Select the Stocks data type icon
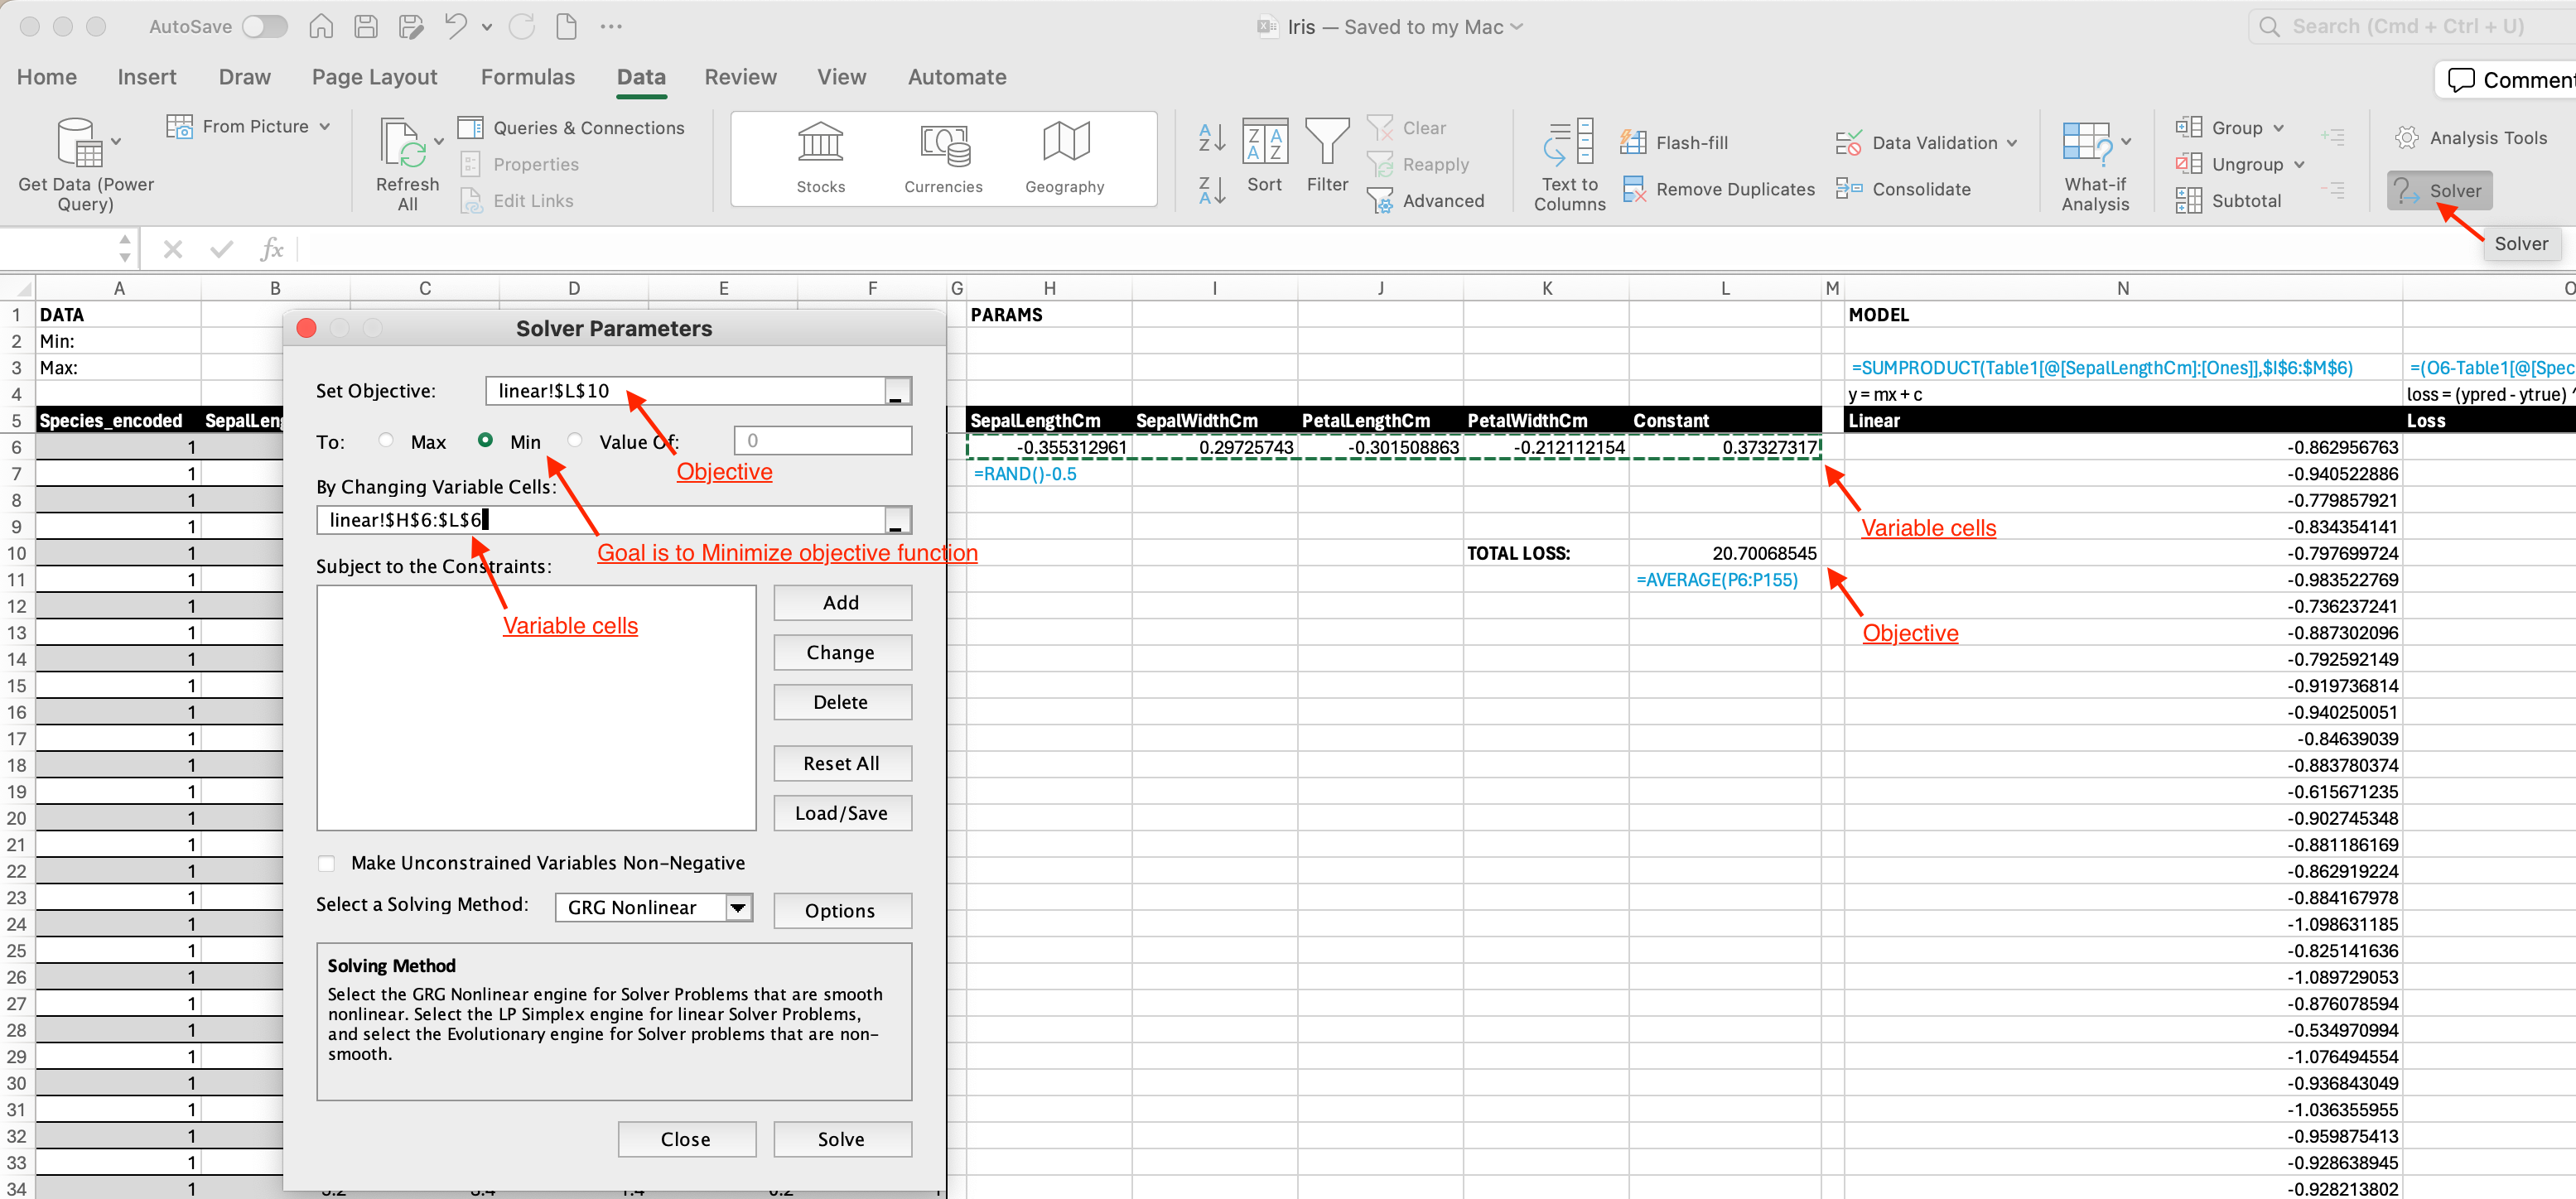 point(820,142)
